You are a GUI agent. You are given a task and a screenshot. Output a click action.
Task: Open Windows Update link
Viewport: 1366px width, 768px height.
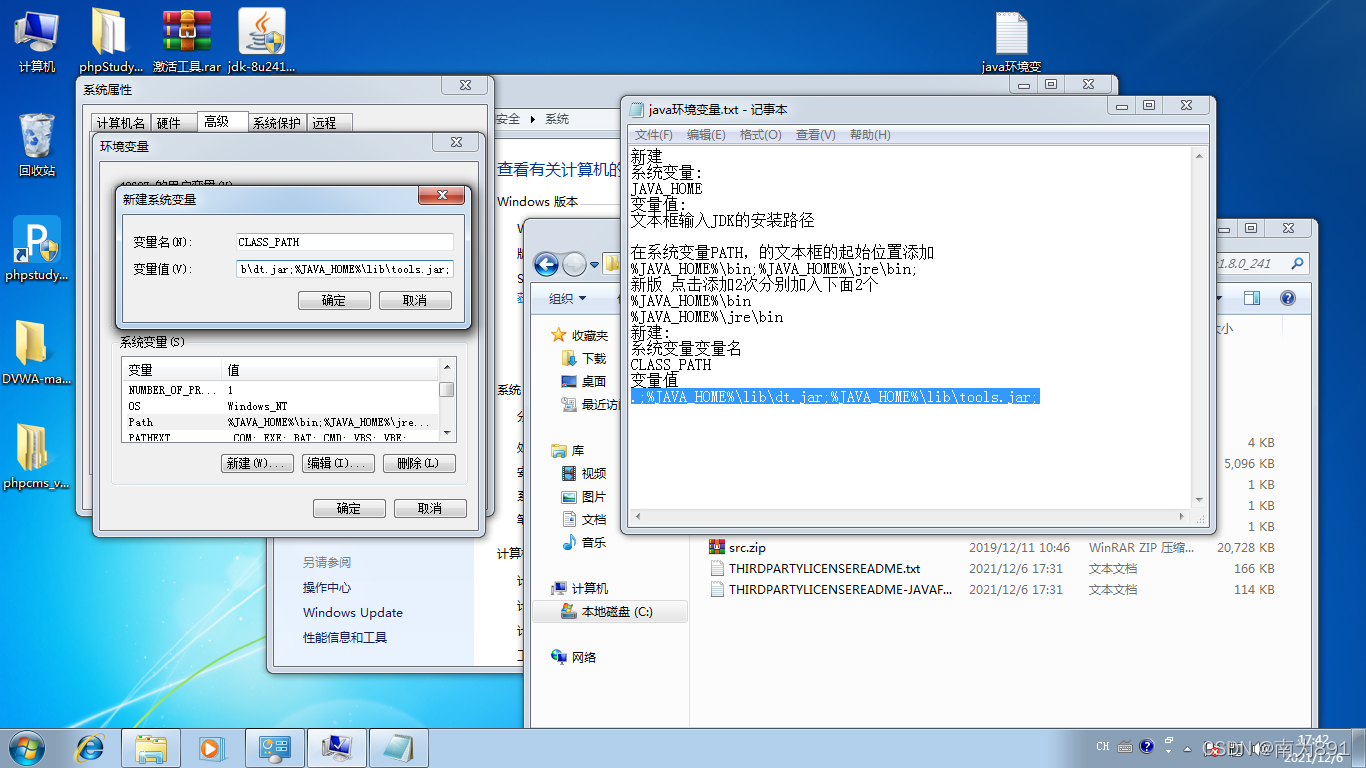click(x=353, y=613)
